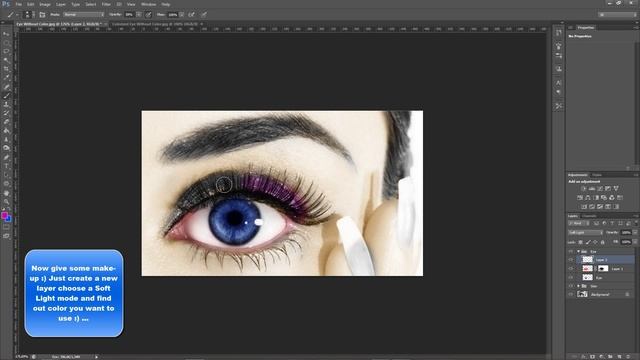Add a Brightness/Contrast adjustment

584,189
